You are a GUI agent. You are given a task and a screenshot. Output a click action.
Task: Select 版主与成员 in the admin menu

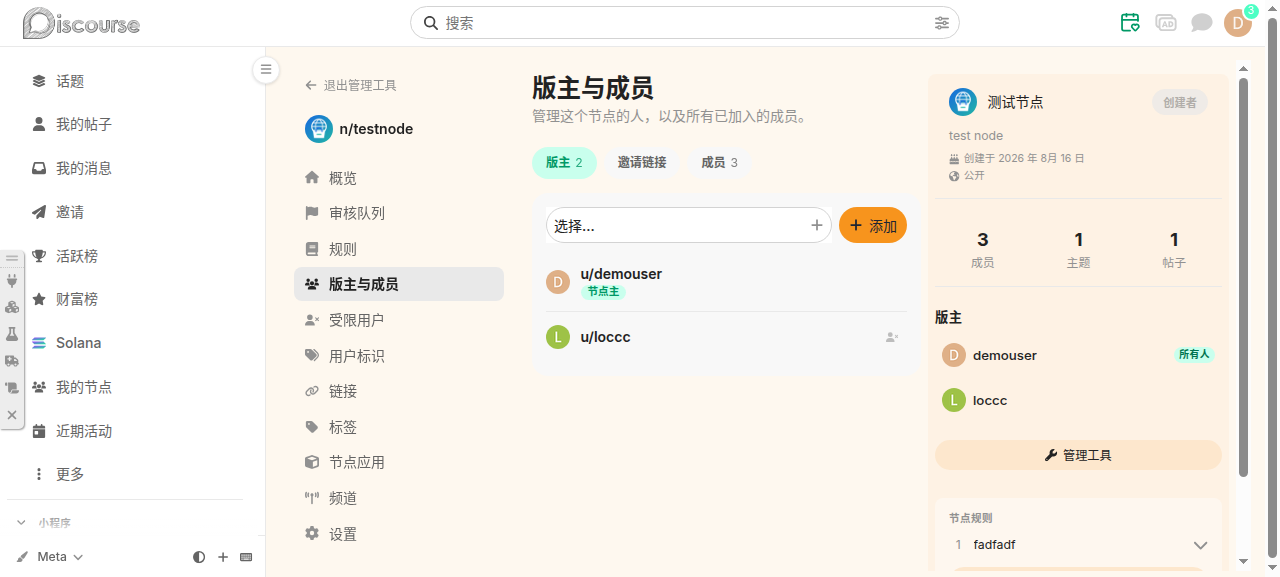(399, 284)
